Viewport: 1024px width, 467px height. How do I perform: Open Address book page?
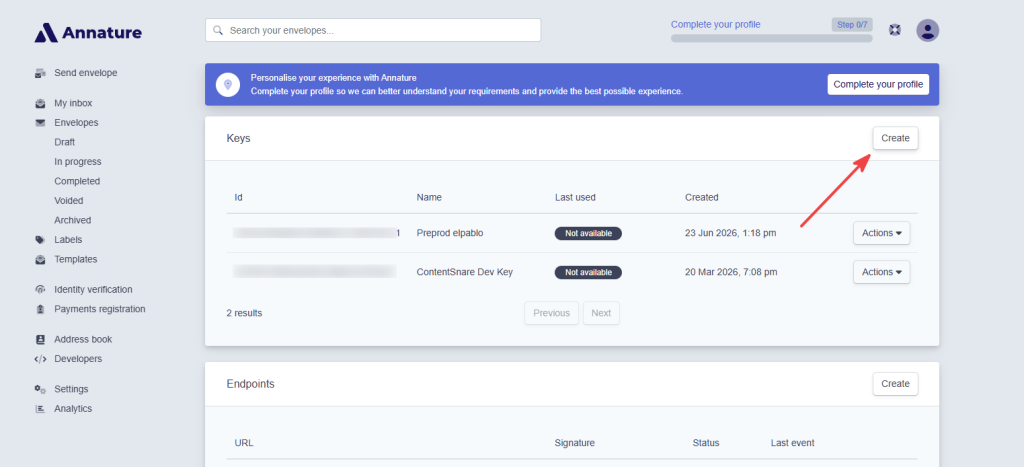83,340
